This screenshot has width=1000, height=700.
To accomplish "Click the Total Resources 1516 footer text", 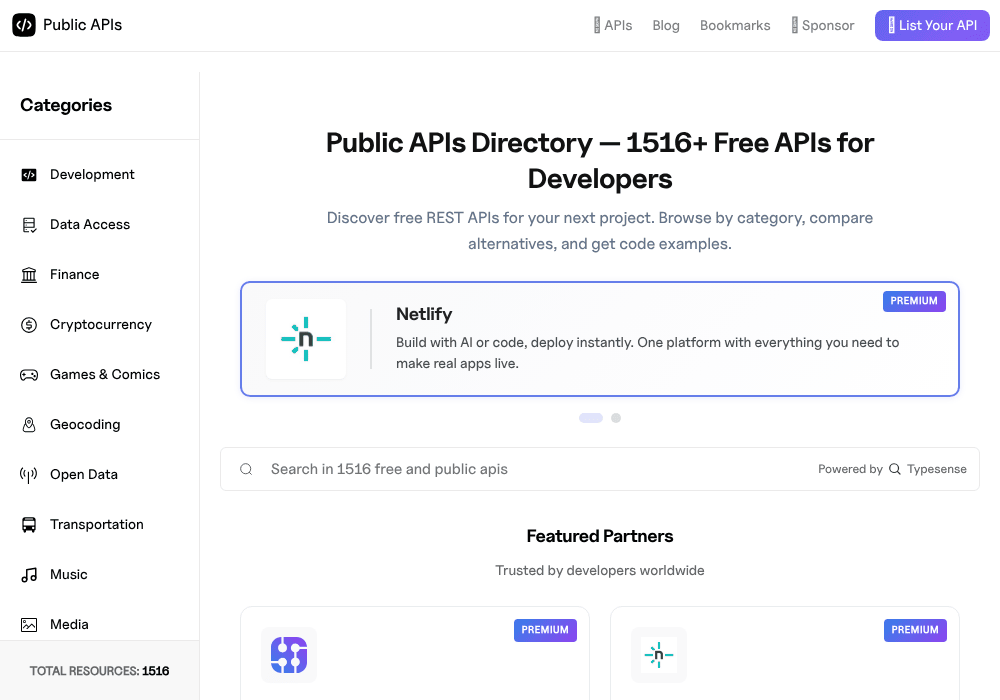I will click(99, 671).
